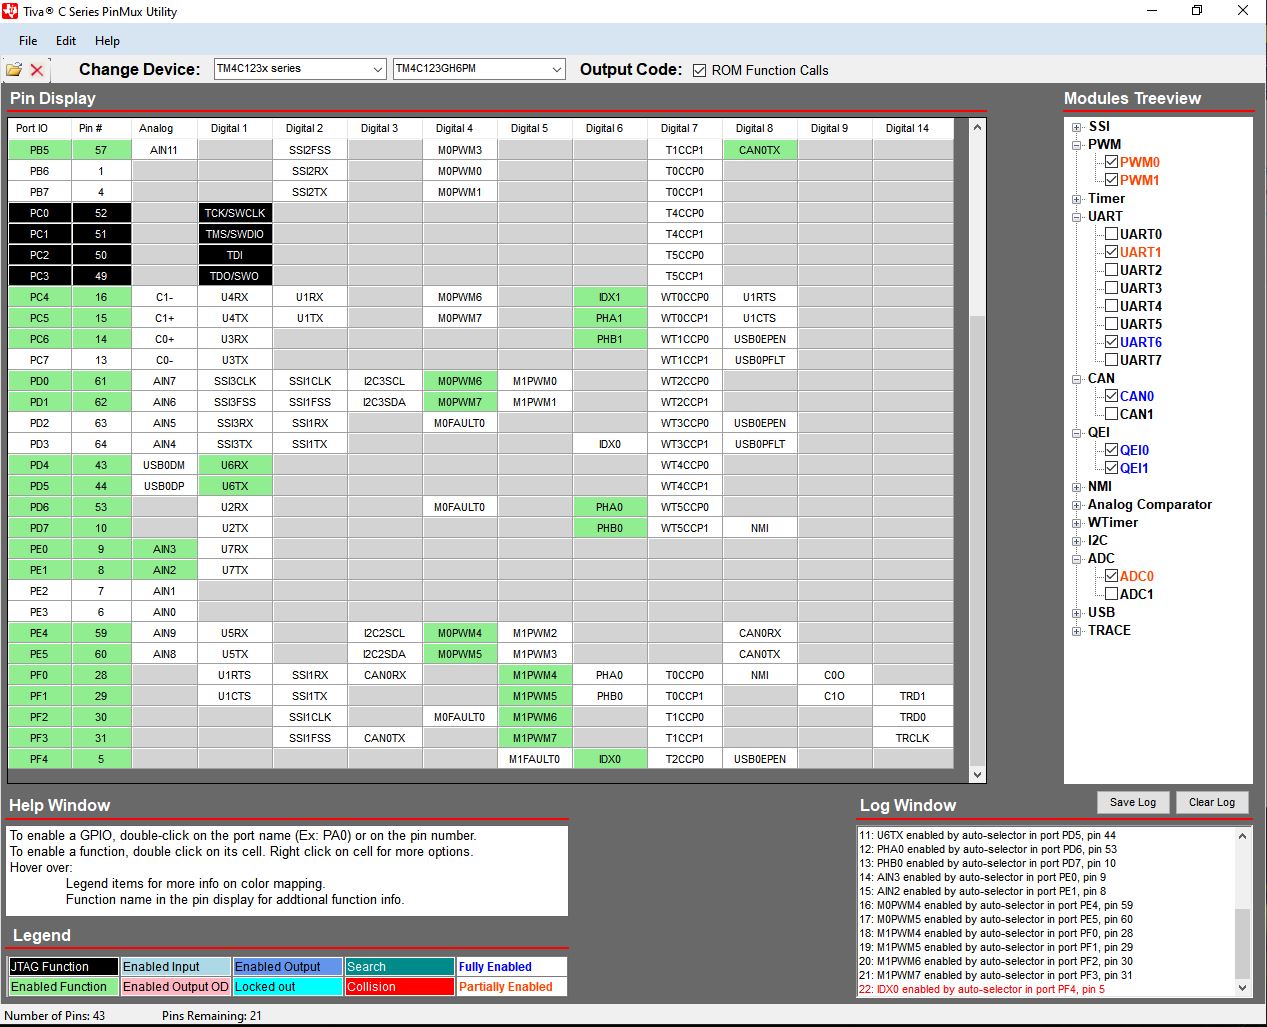Uncheck the UART1 checkbox
1267x1027 pixels.
pos(1111,252)
